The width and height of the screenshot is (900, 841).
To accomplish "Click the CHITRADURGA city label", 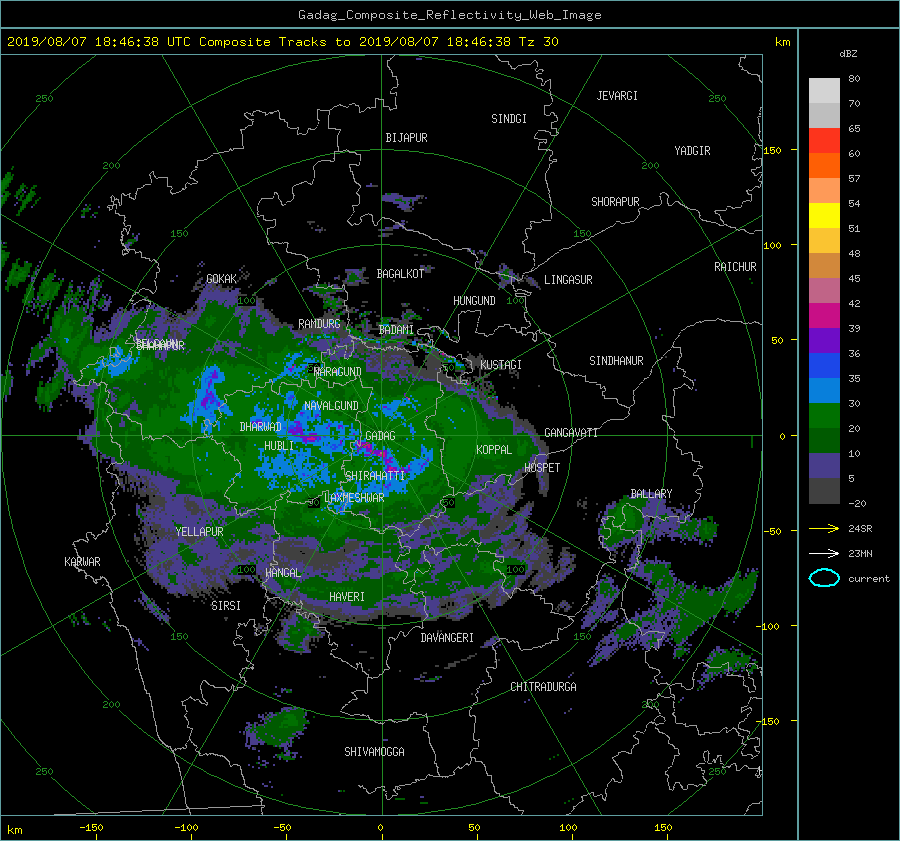I will [543, 687].
